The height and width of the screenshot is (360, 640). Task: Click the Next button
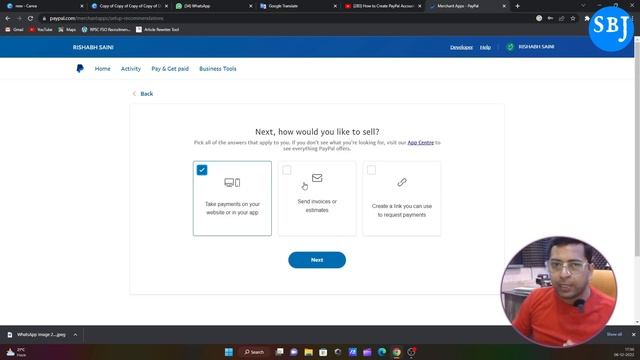tap(317, 260)
